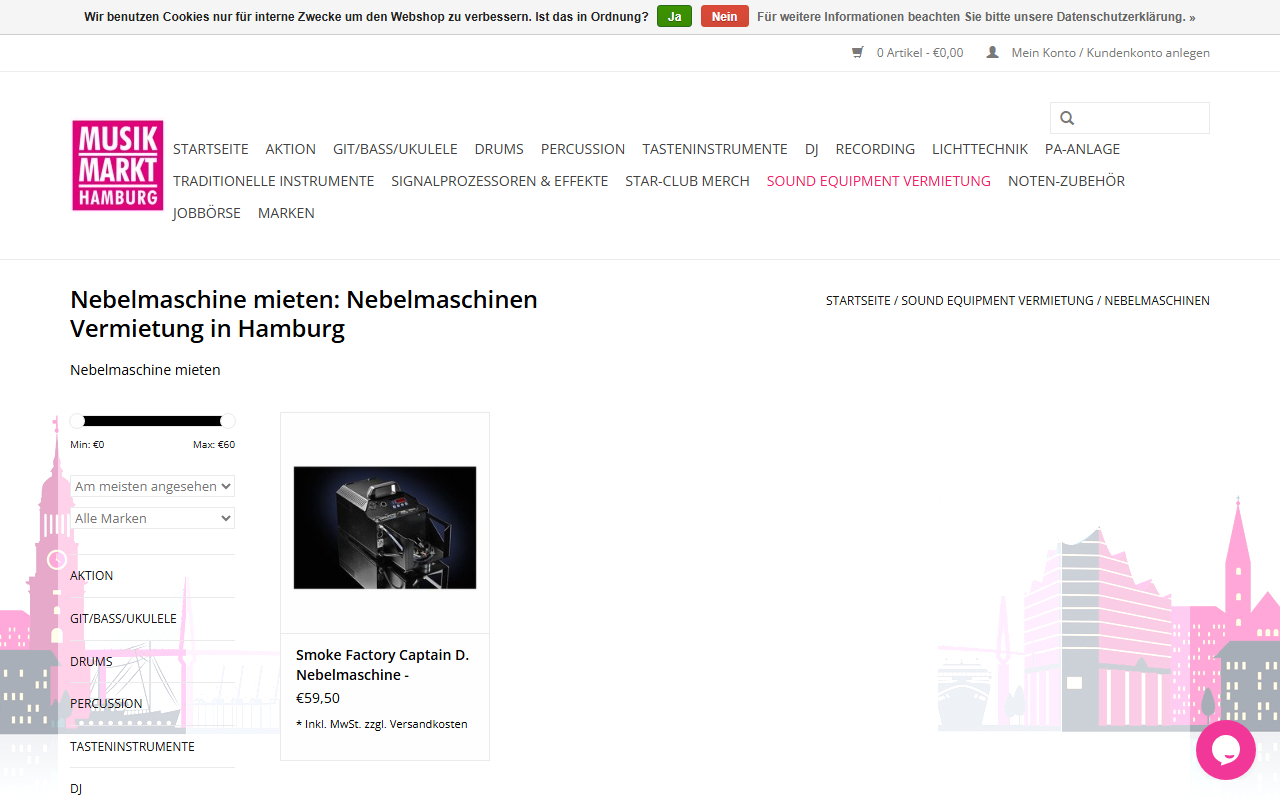The width and height of the screenshot is (1280, 800).
Task: Click the black price range bar
Action: pos(152,421)
